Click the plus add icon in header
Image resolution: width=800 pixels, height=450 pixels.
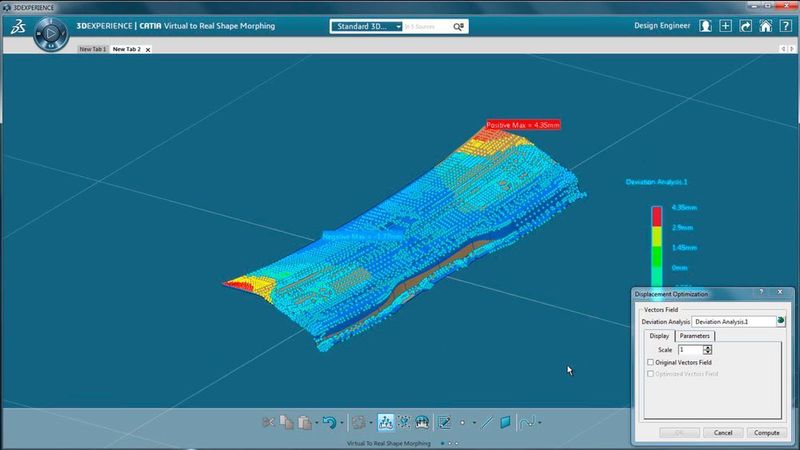click(725, 26)
